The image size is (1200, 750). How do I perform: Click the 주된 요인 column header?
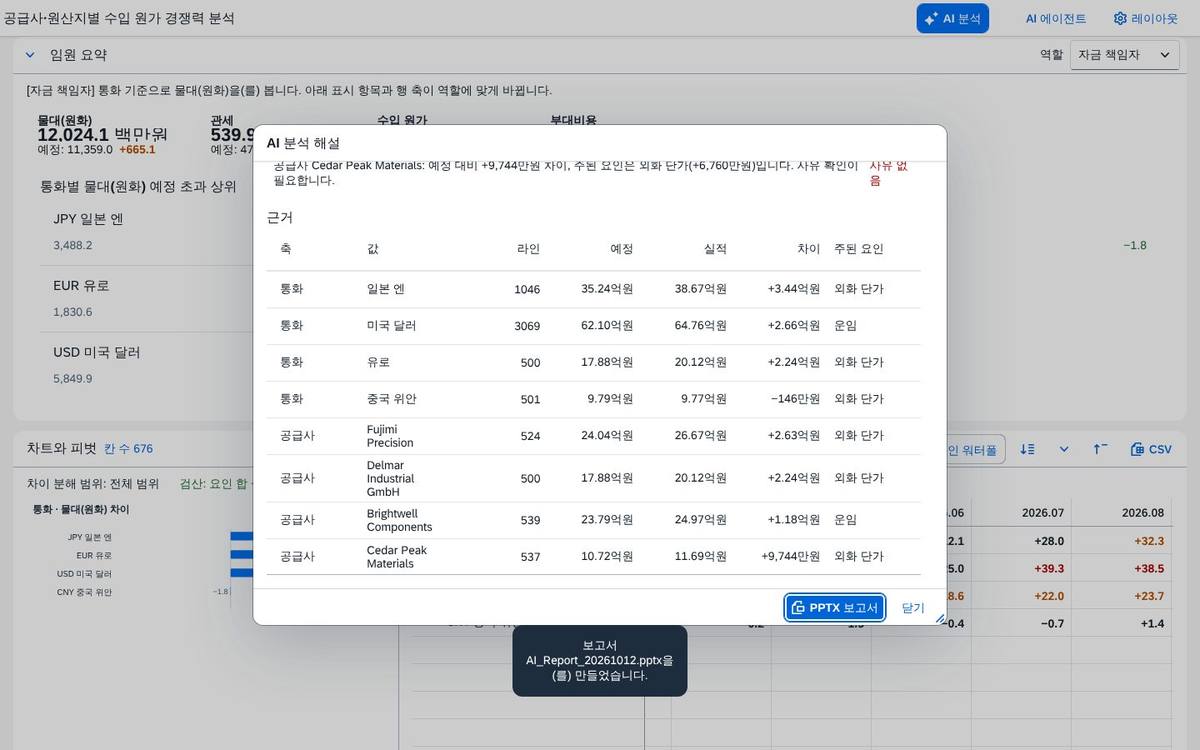click(x=859, y=249)
